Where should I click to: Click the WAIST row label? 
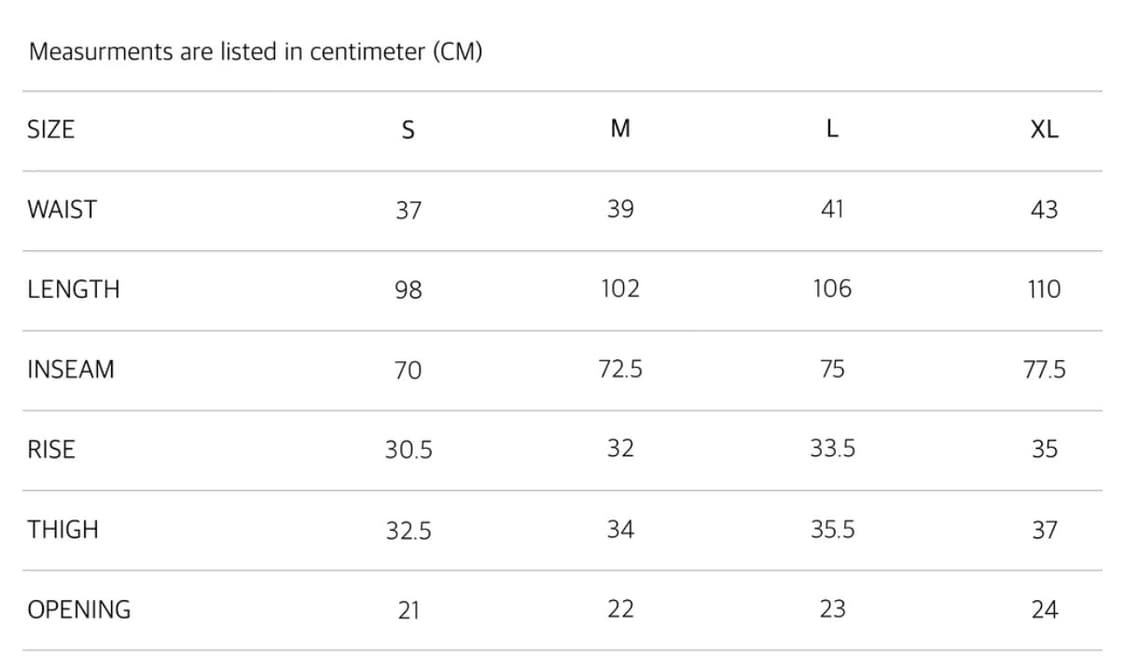[62, 209]
